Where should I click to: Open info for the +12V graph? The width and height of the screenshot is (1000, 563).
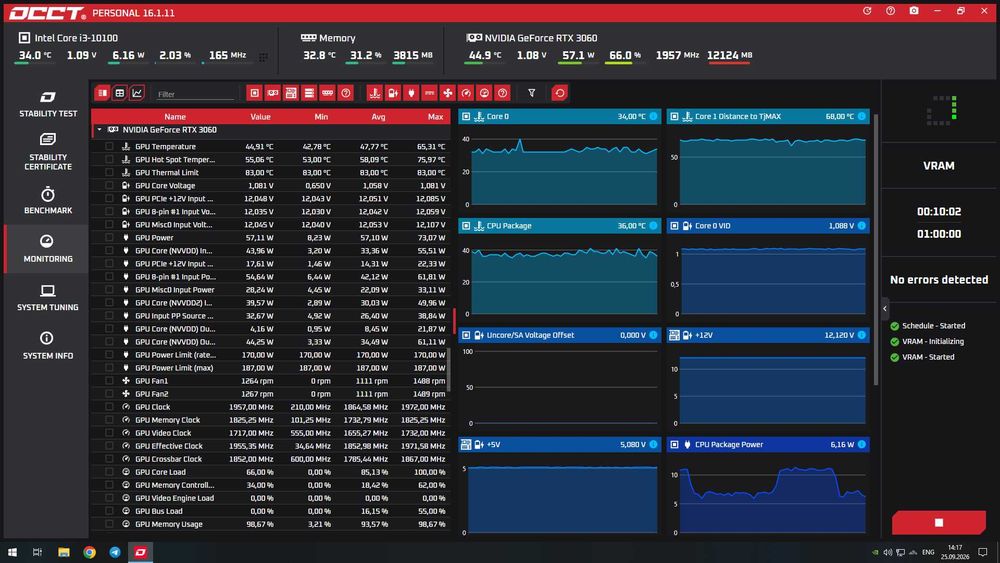862,335
